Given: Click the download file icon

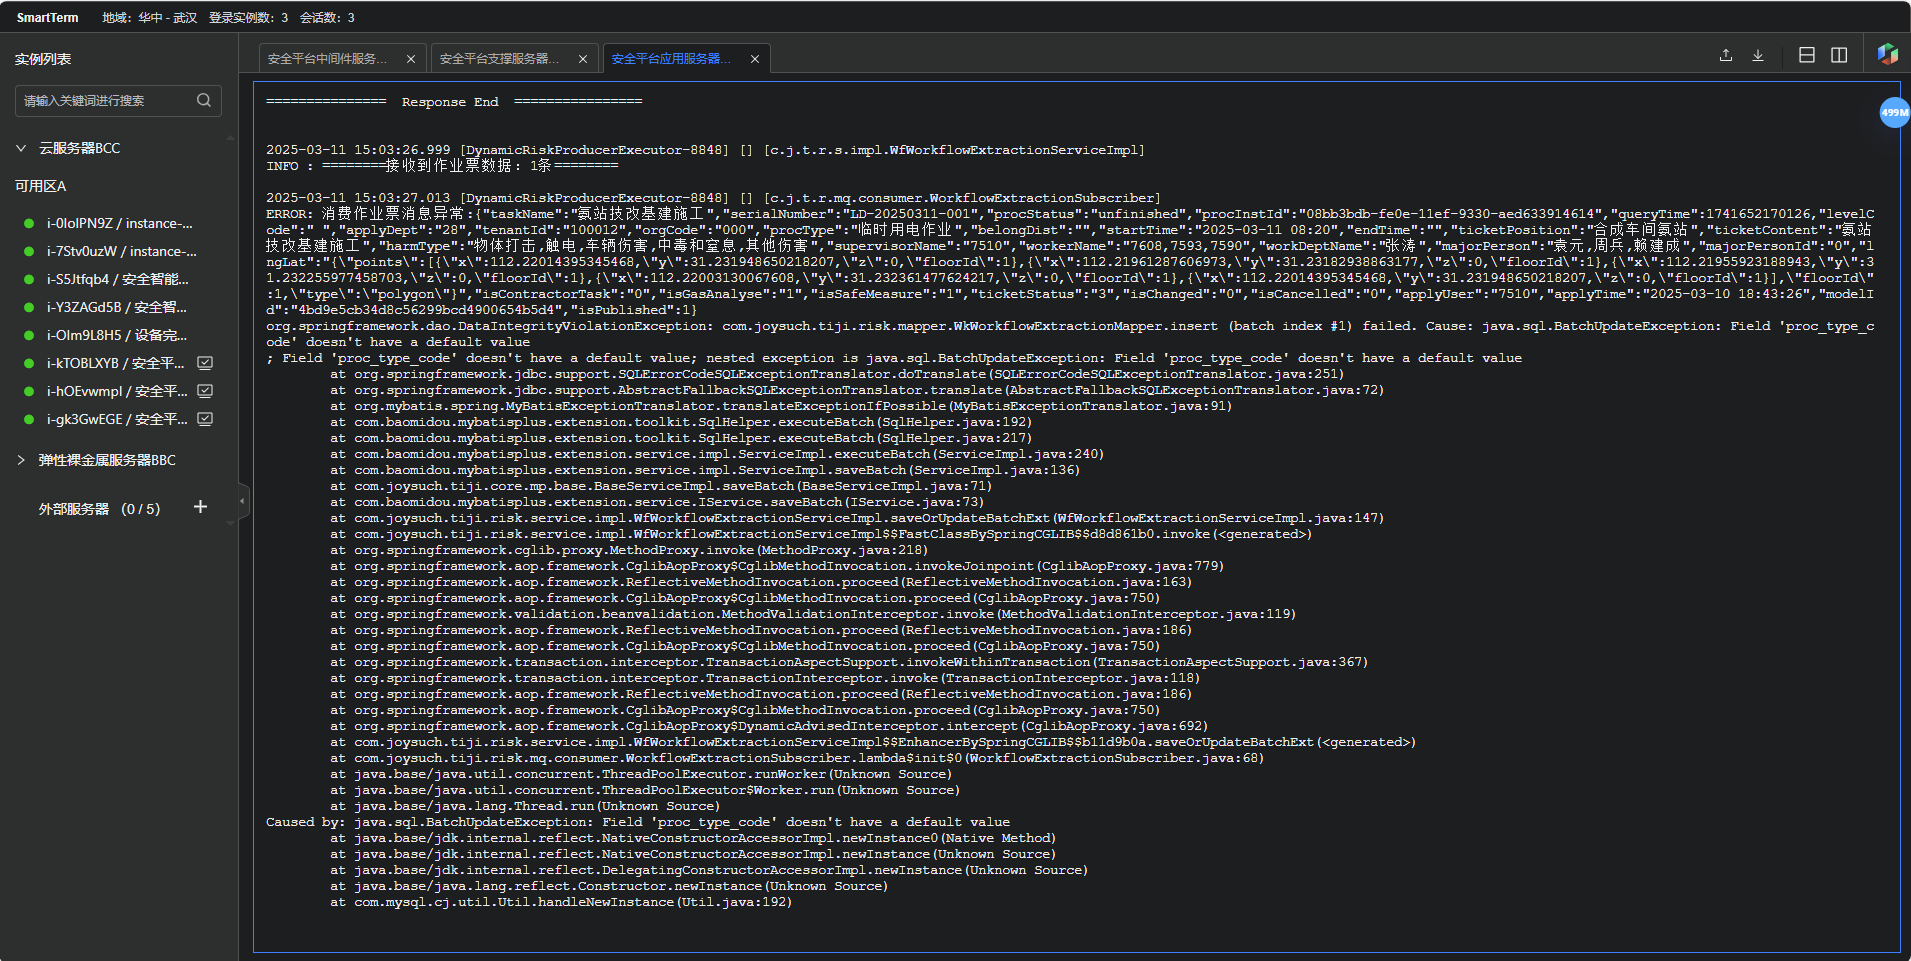Looking at the screenshot, I should coord(1757,55).
